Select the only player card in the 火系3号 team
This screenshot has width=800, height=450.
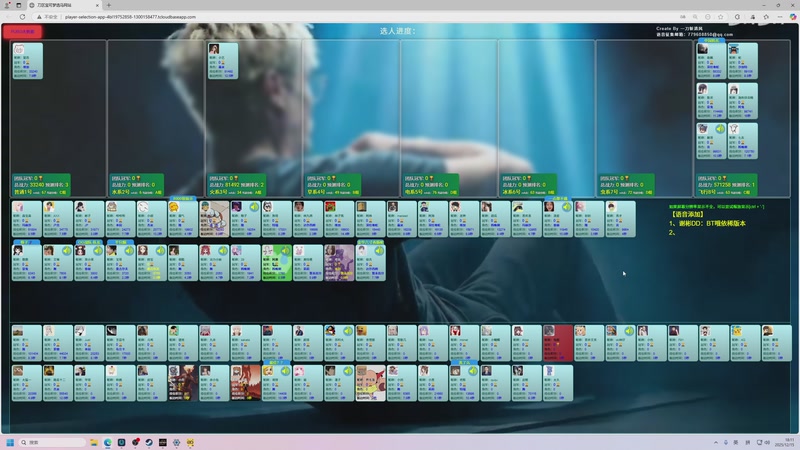pos(223,61)
